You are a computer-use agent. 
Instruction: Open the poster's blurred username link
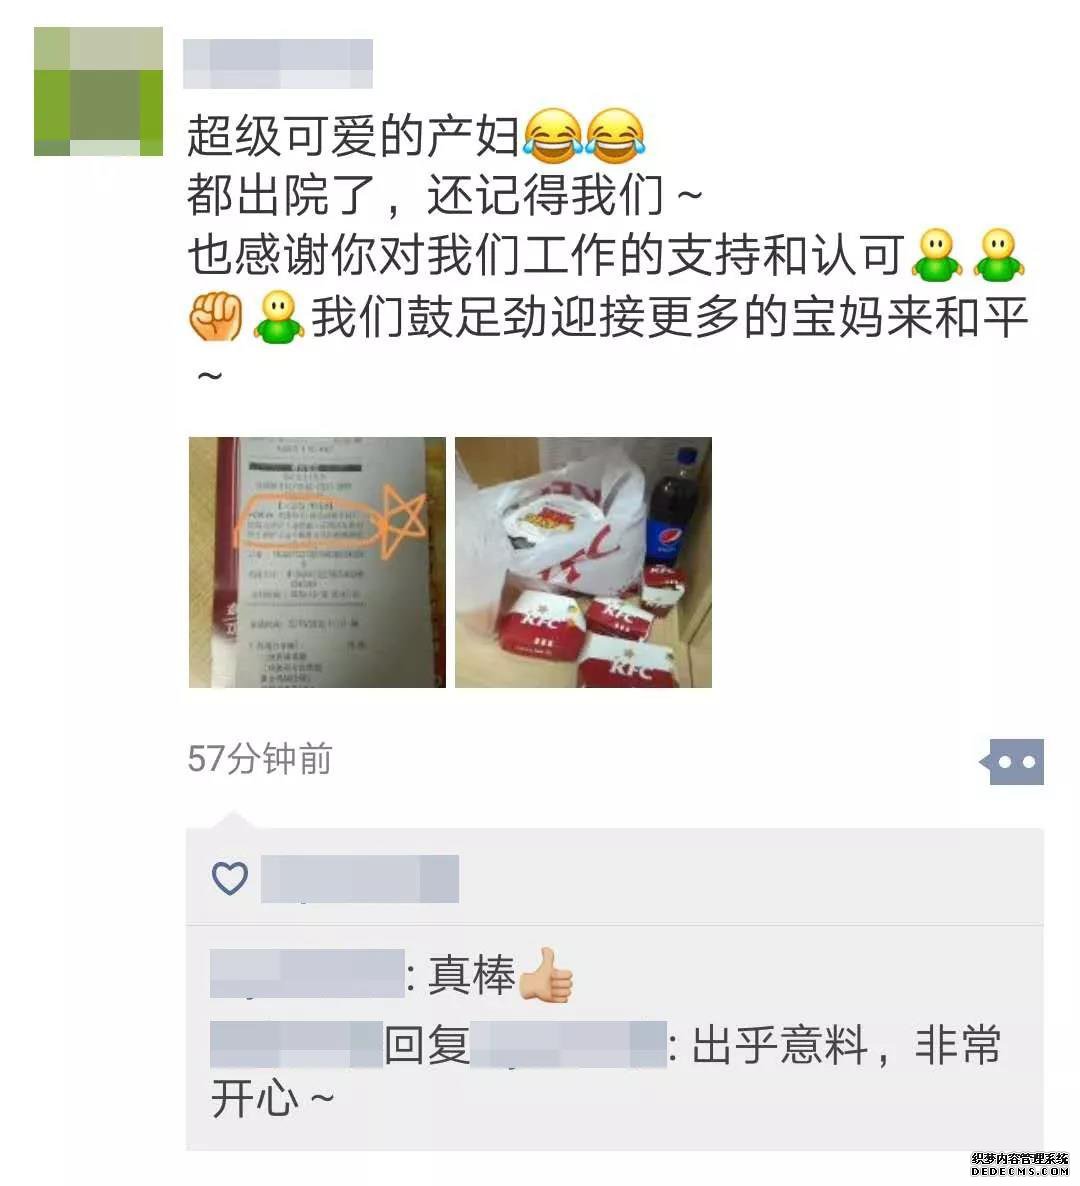(278, 64)
